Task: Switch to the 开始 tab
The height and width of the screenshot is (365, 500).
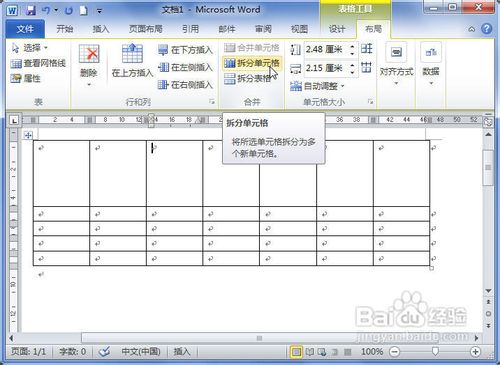Action: [65, 29]
